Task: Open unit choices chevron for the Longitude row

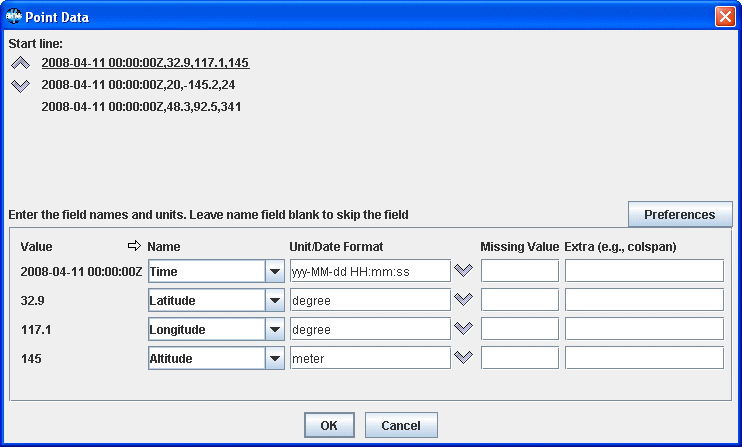Action: pos(463,328)
